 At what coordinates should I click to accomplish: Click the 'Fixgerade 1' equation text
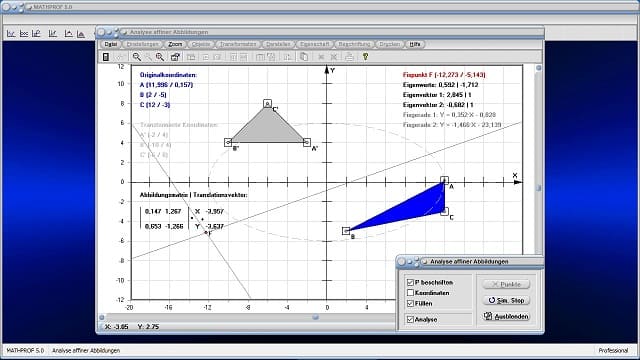pyautogui.click(x=449, y=115)
